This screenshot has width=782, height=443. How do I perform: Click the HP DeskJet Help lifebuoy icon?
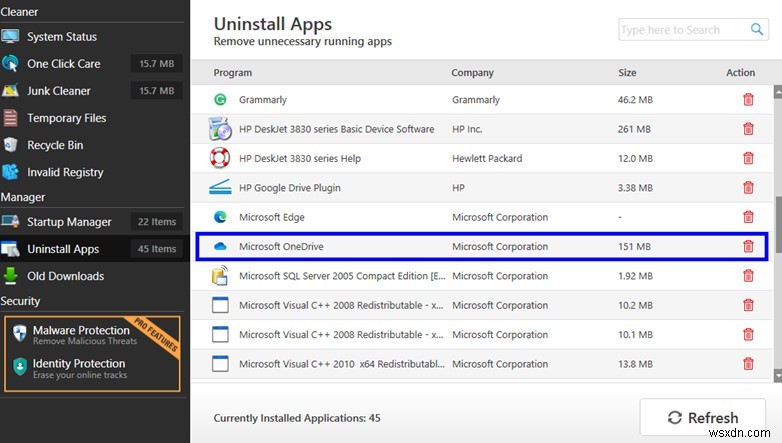pos(219,158)
